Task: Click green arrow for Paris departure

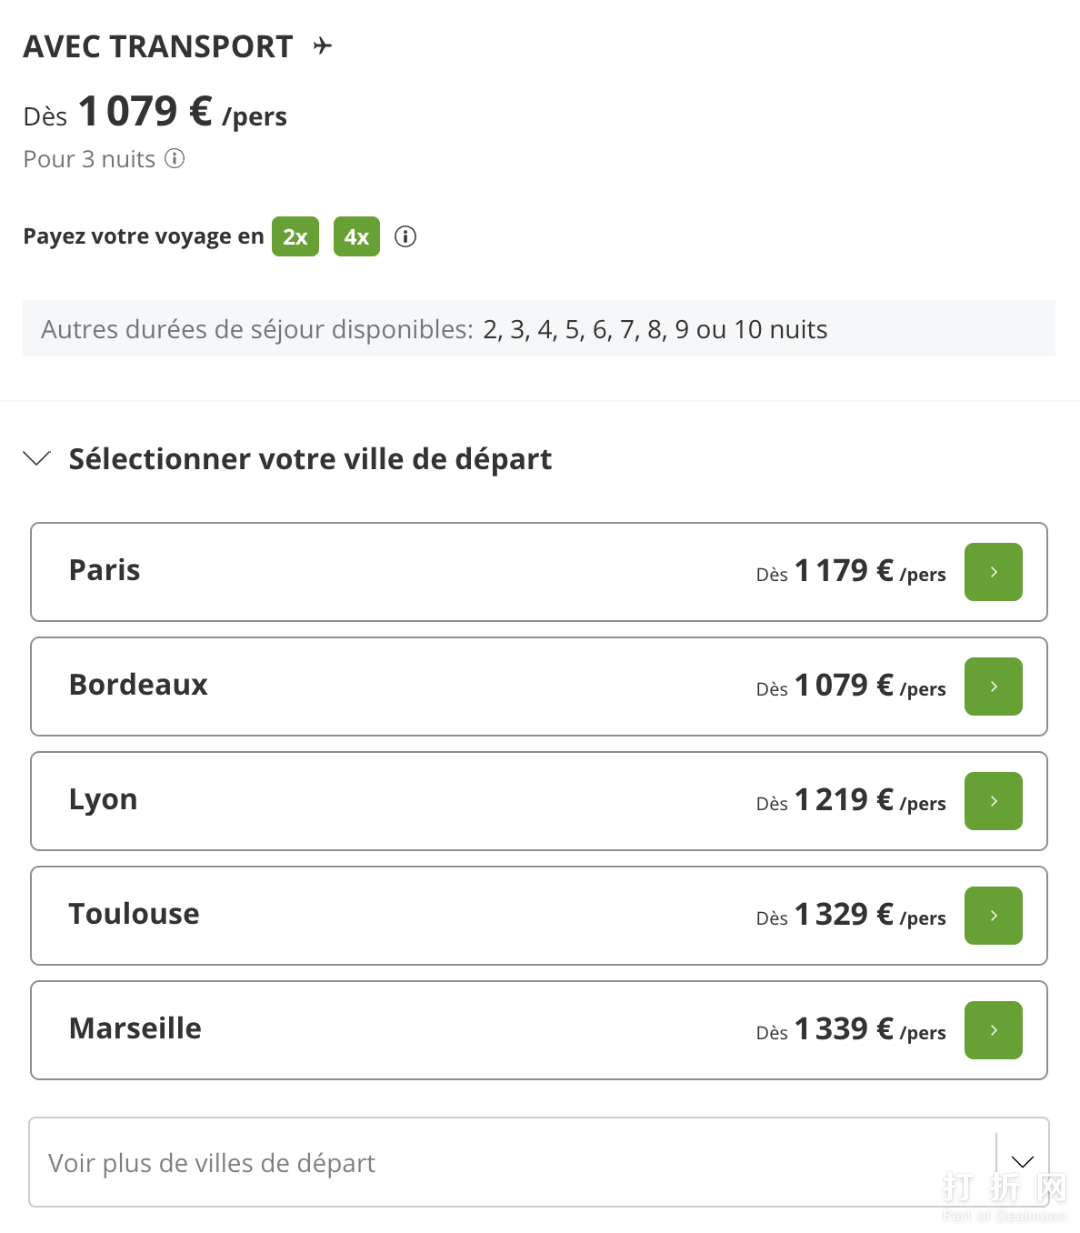Action: (x=993, y=572)
